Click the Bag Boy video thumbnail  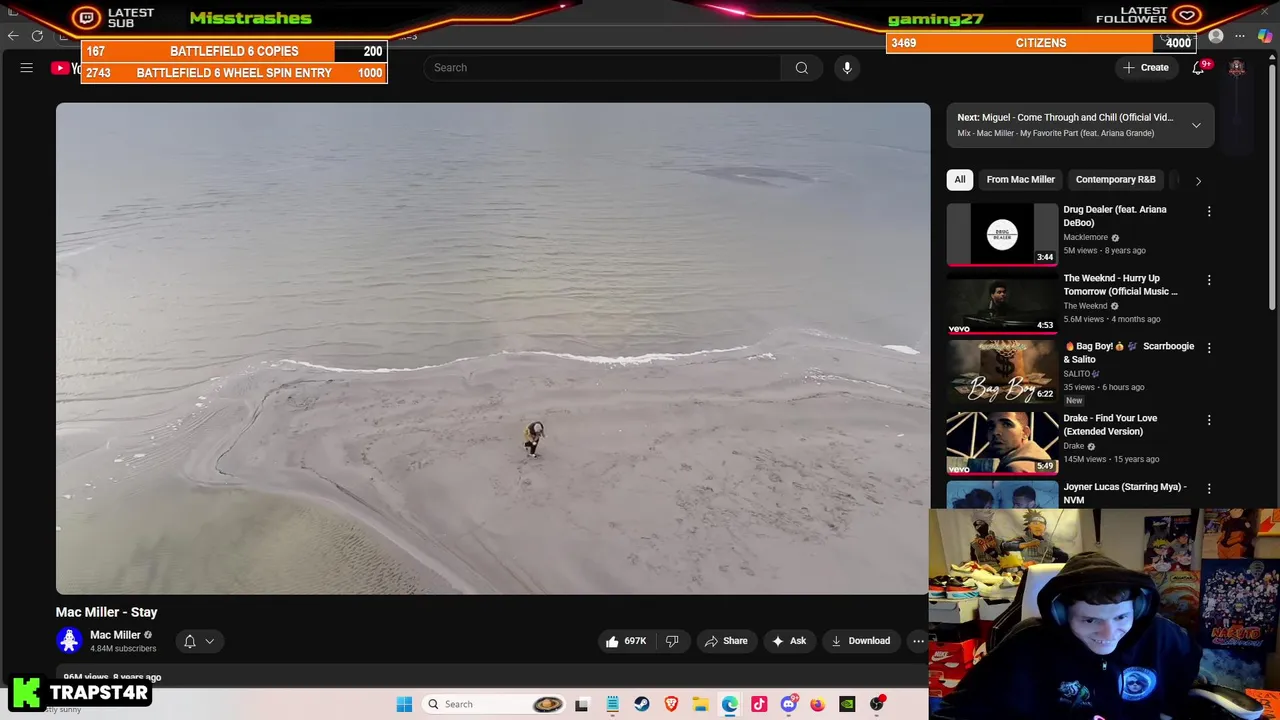click(1002, 372)
